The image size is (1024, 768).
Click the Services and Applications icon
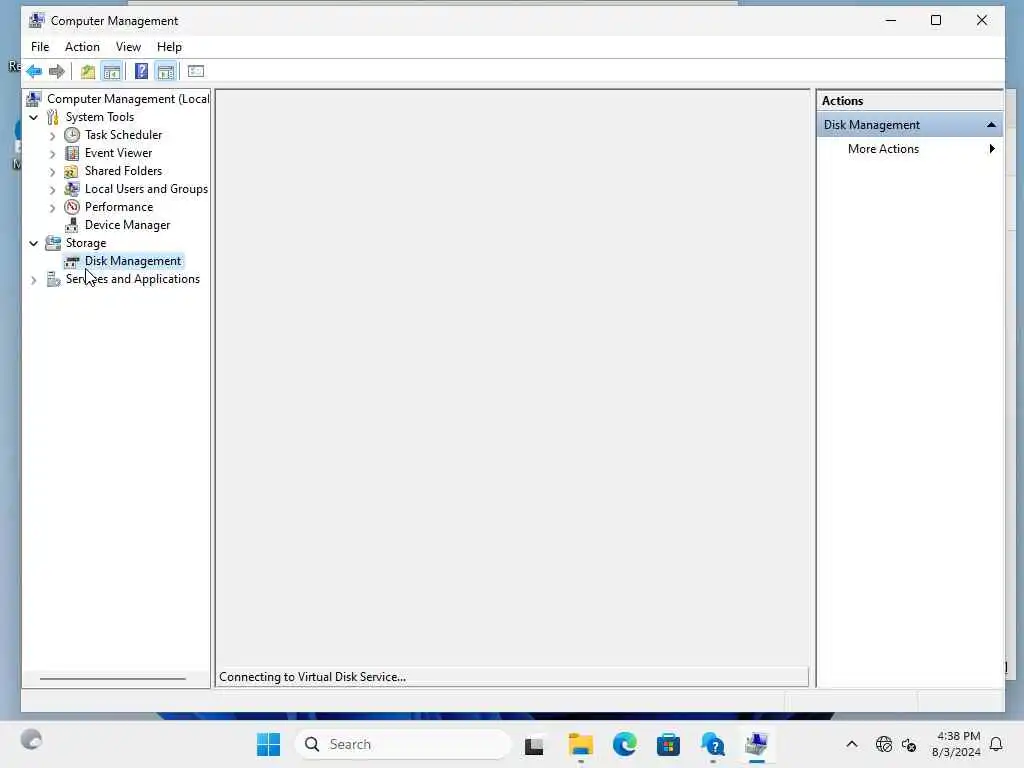pos(53,280)
